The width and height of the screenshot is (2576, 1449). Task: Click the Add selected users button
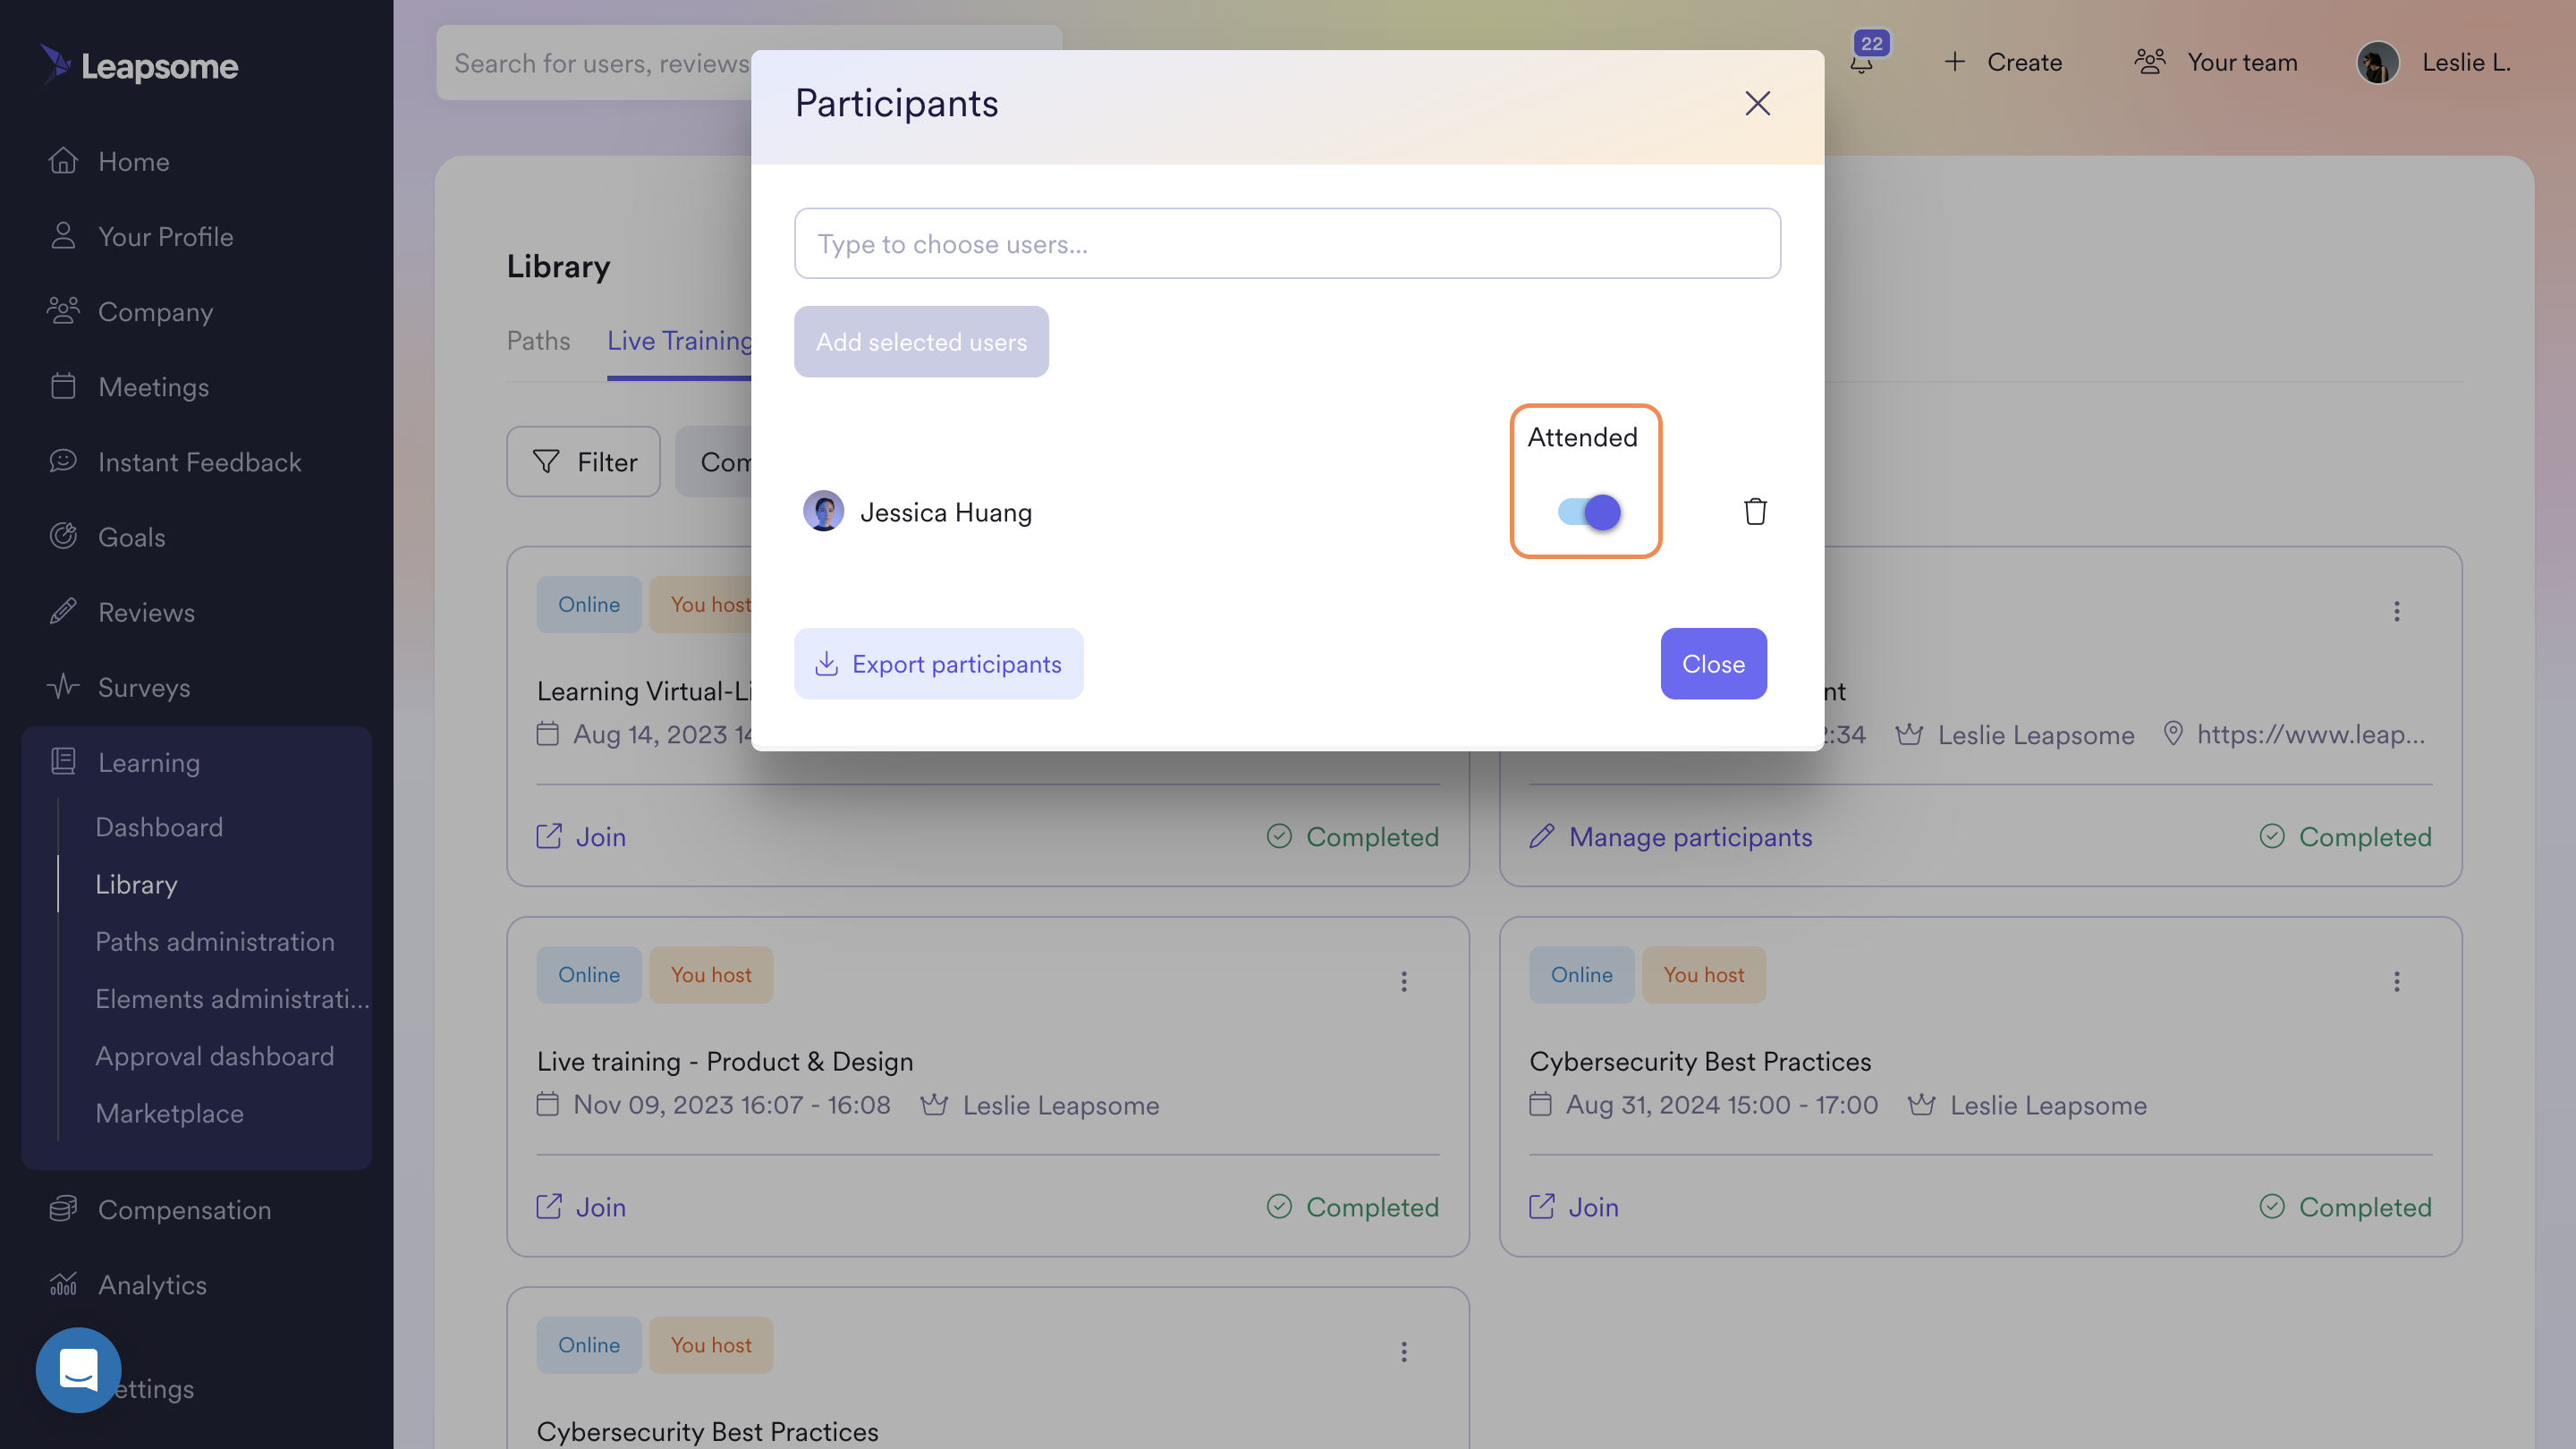click(921, 341)
